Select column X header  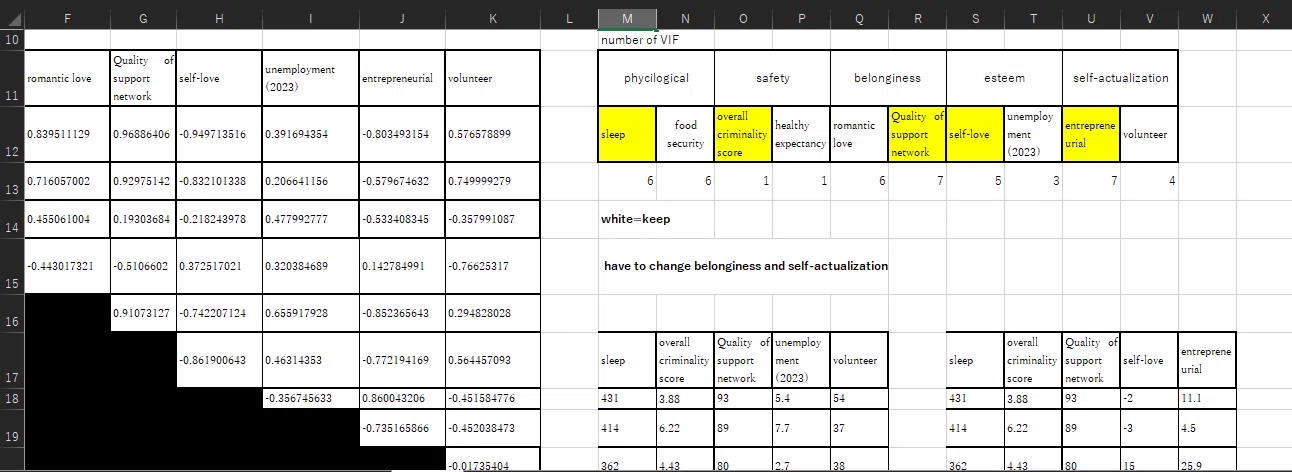tap(1264, 17)
